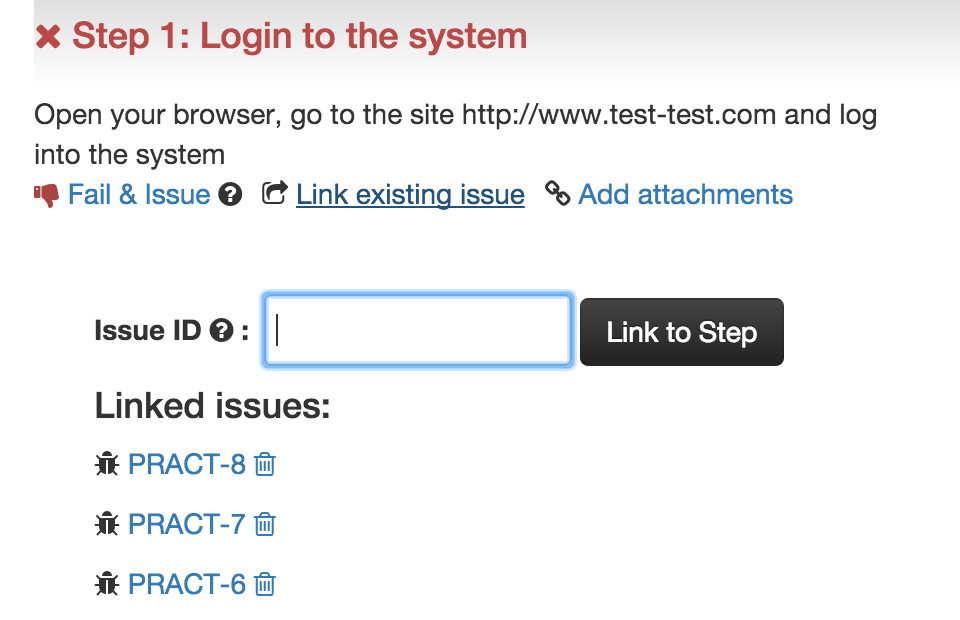The image size is (960, 620).
Task: Open the Fail & Issue link
Action: pyautogui.click(x=139, y=195)
